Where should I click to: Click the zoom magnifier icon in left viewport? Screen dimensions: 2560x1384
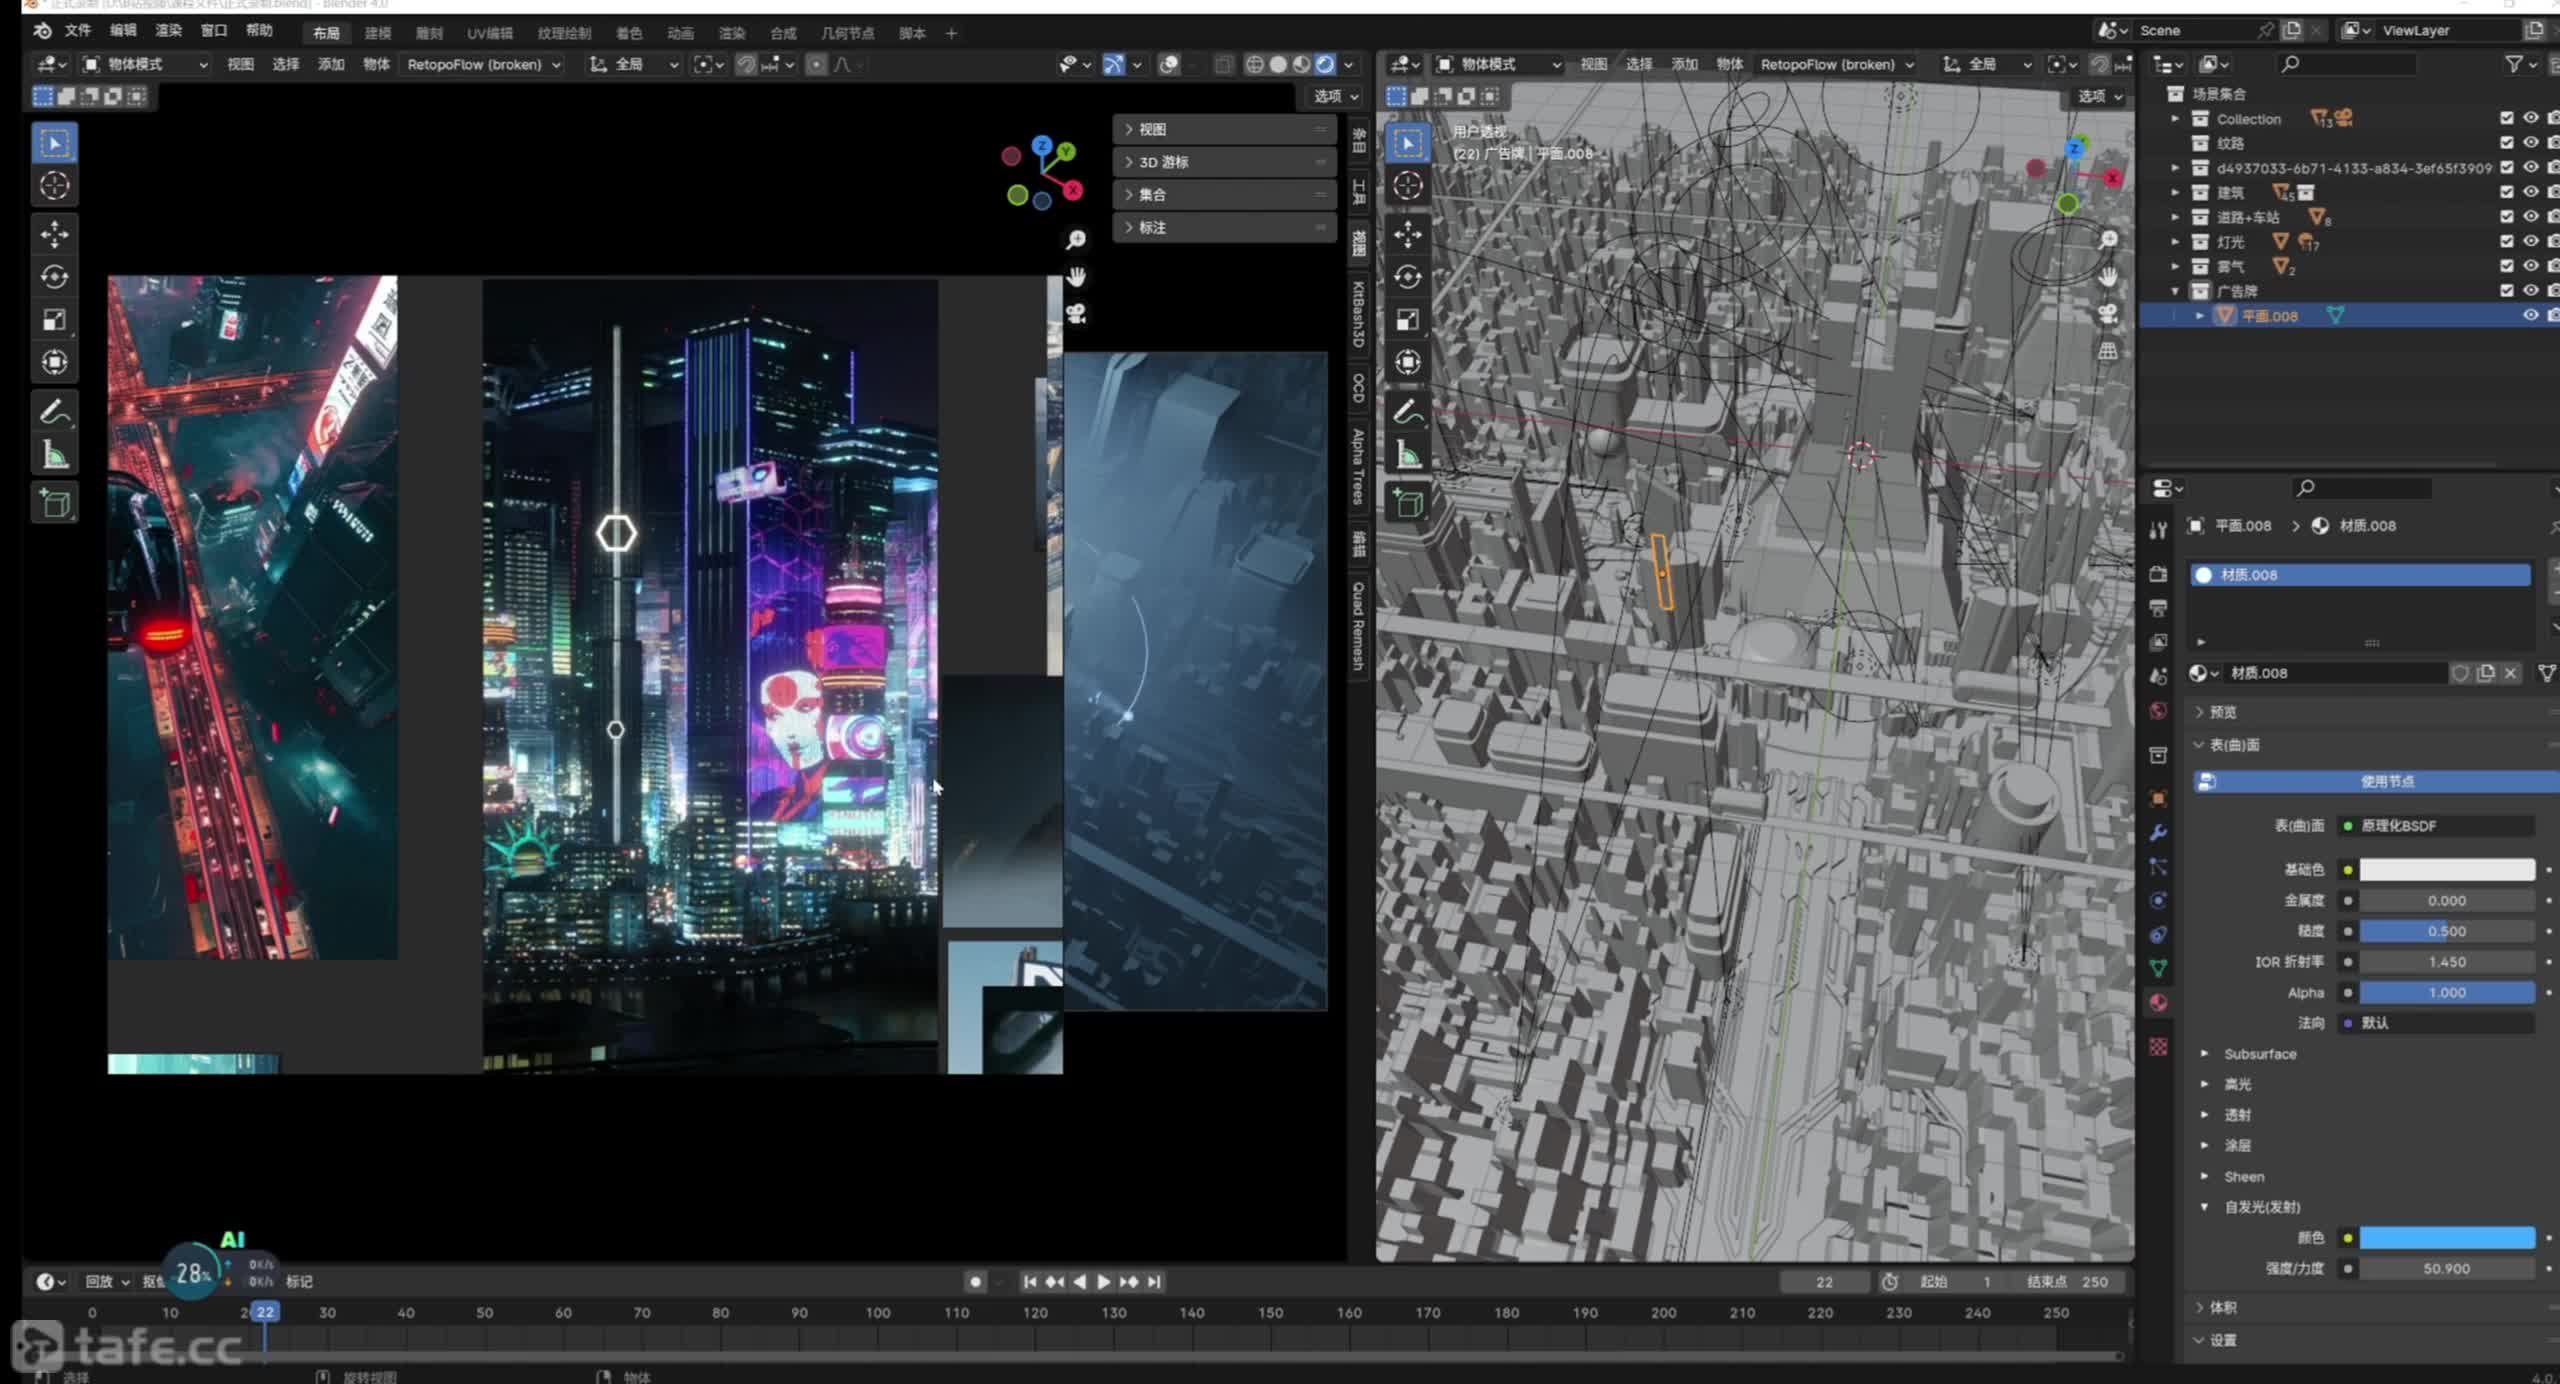click(1076, 240)
